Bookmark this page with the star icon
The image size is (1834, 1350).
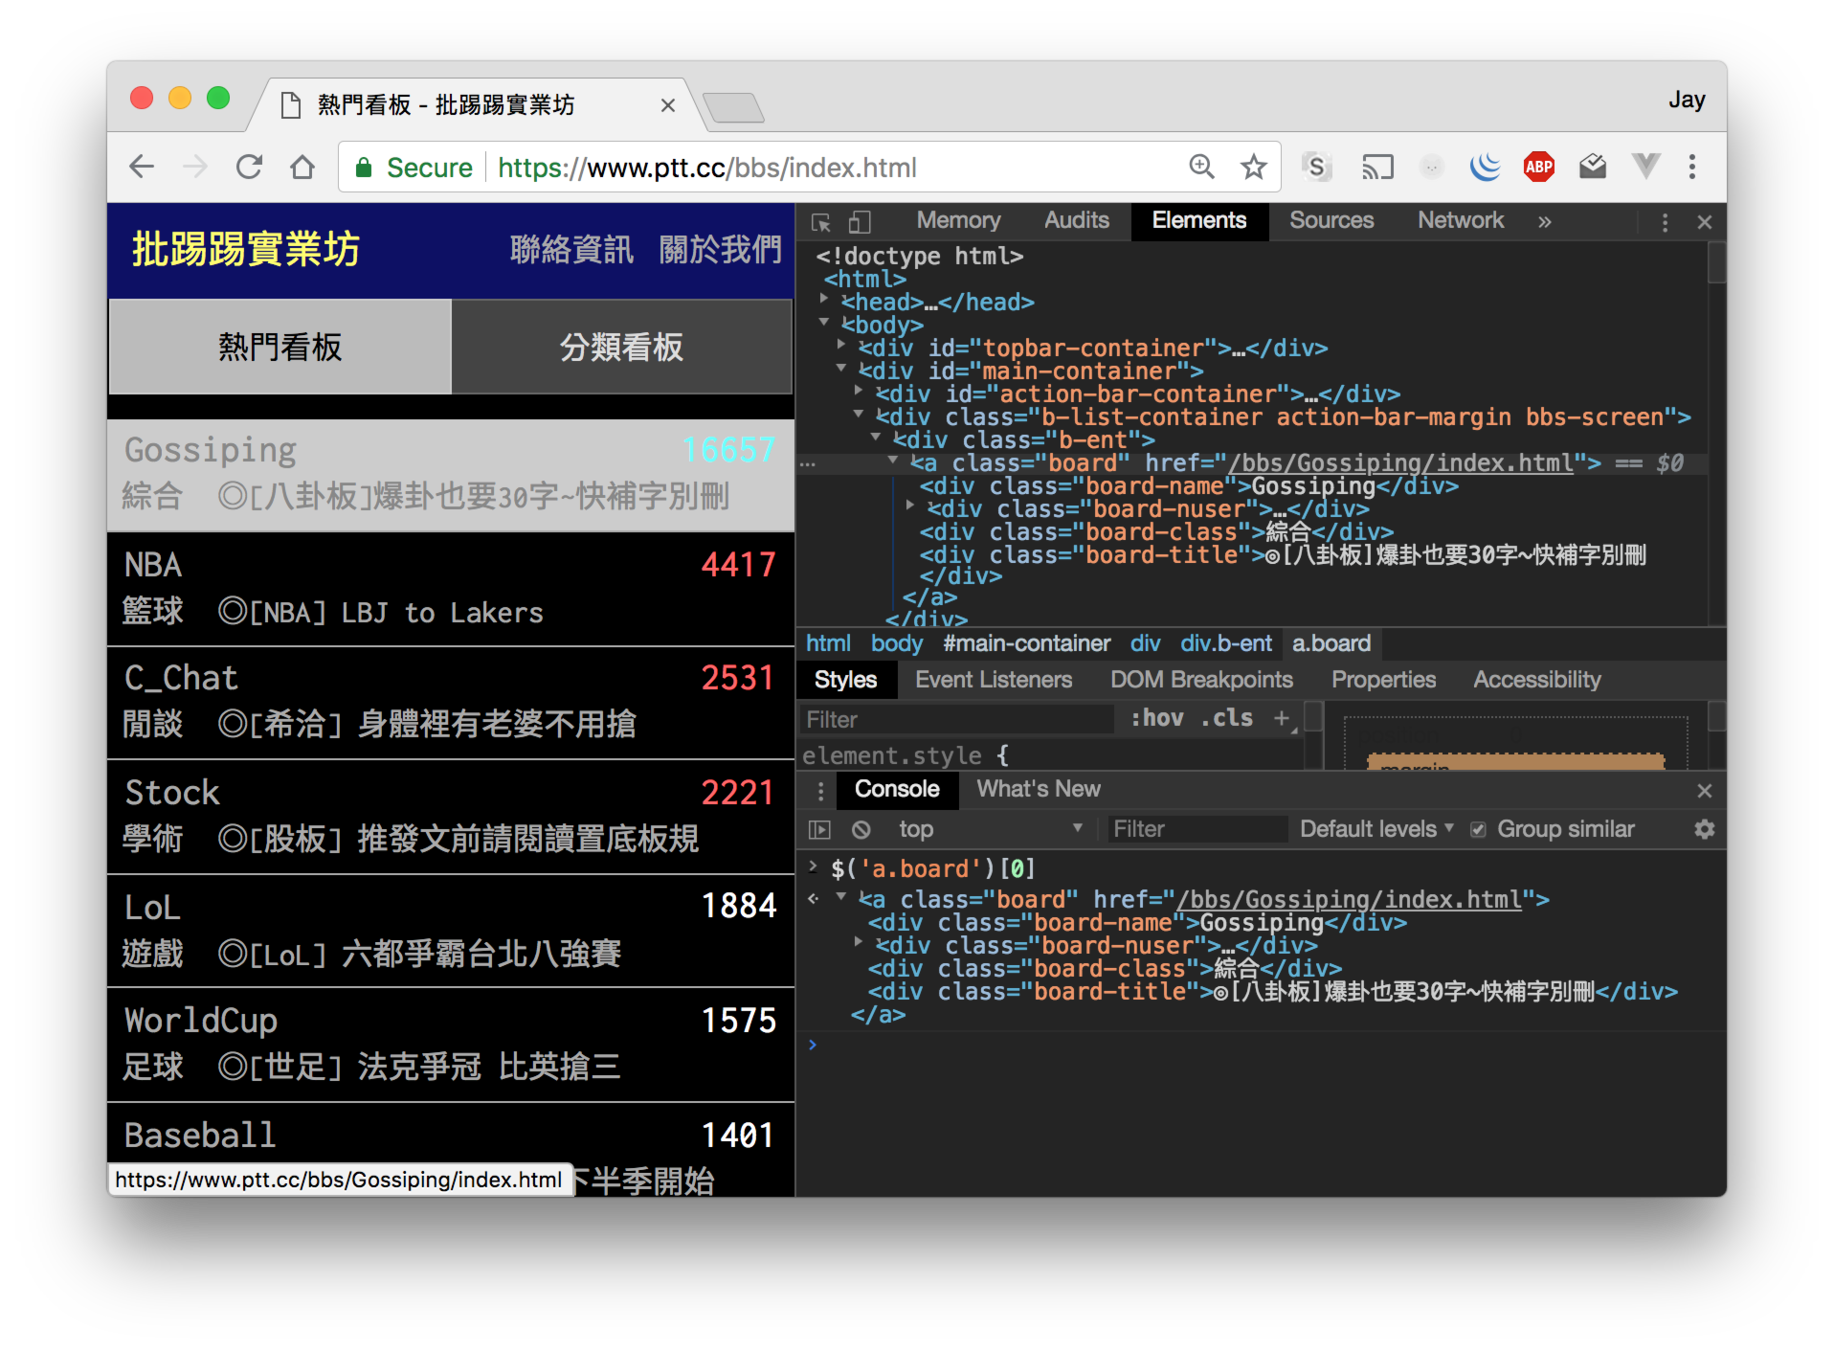(x=1253, y=167)
